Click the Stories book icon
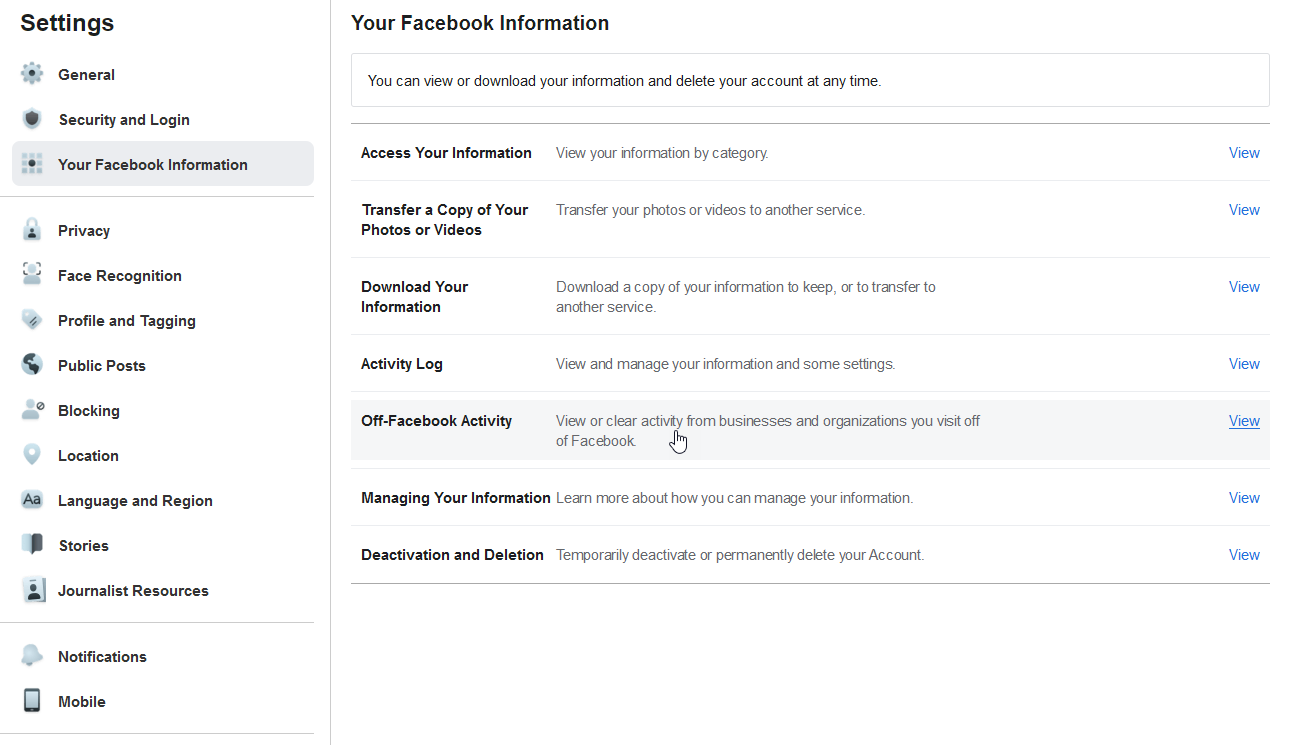This screenshot has height=745, width=1296. [32, 545]
